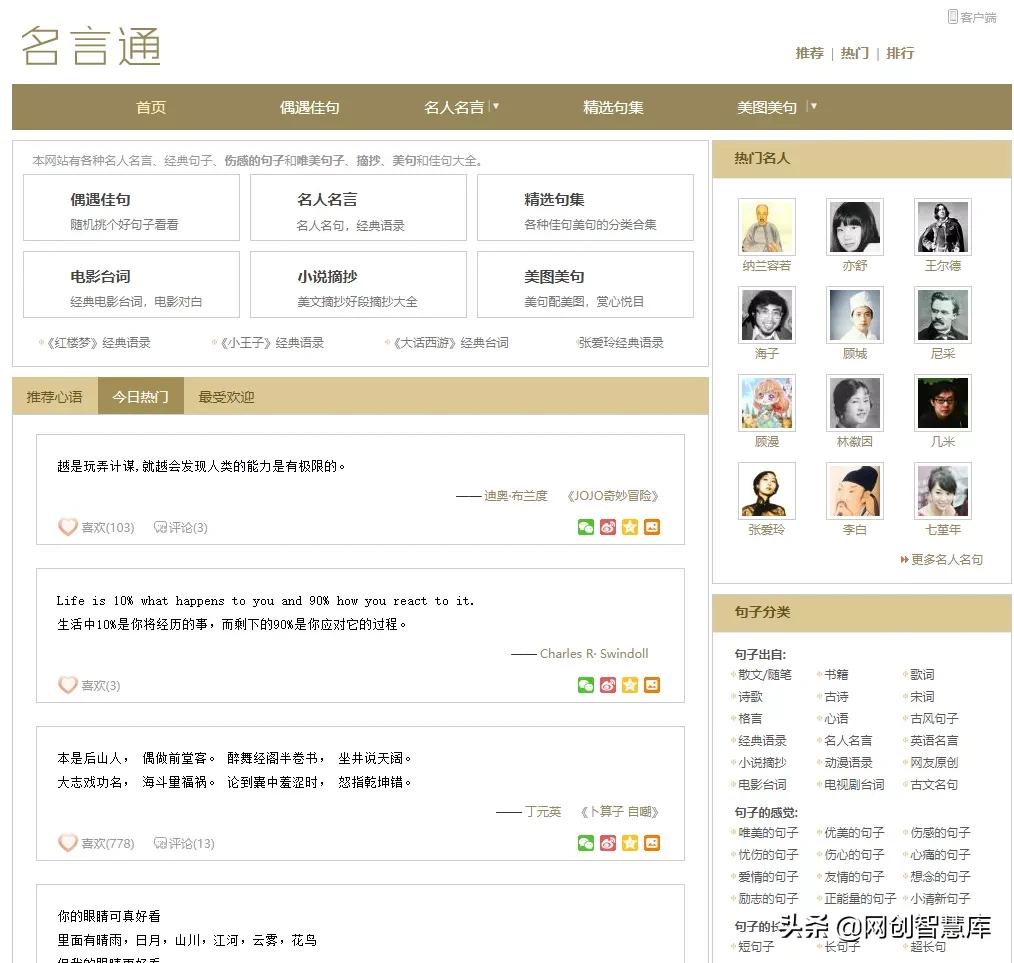Share the JOJO quote to WeChat
The width and height of the screenshot is (1014, 963).
[x=585, y=527]
